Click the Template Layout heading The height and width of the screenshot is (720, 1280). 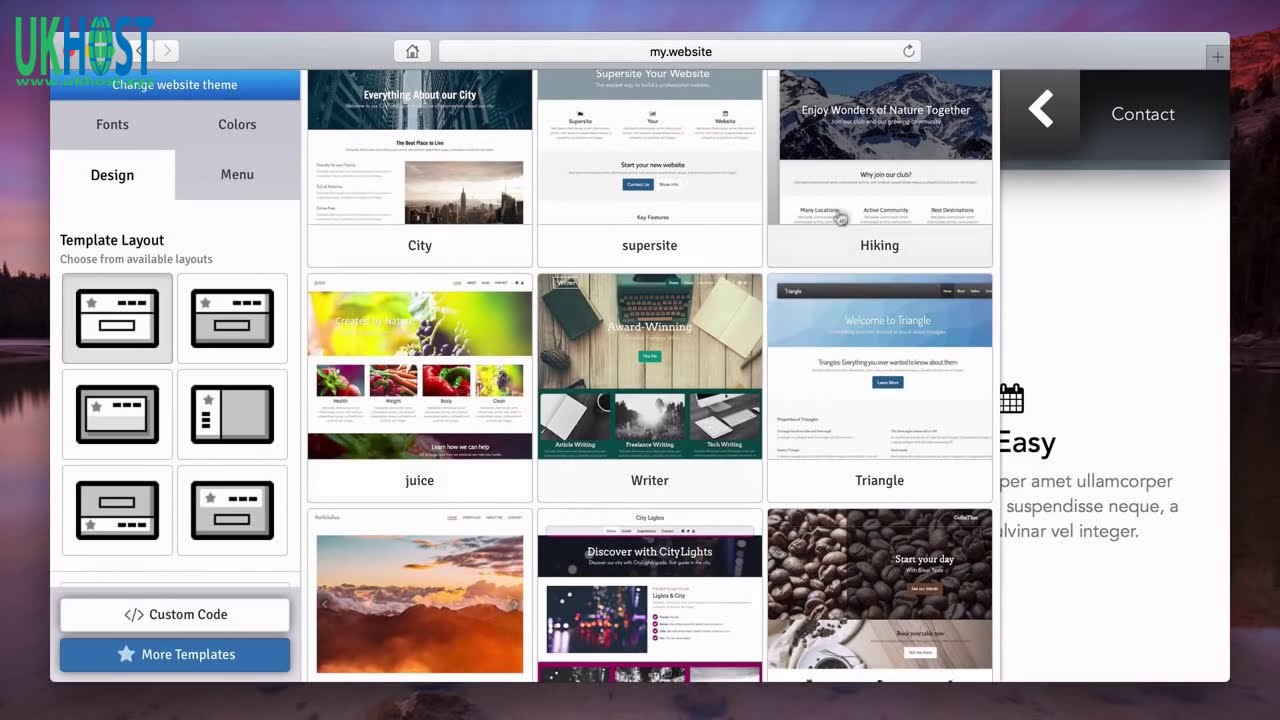[112, 240]
